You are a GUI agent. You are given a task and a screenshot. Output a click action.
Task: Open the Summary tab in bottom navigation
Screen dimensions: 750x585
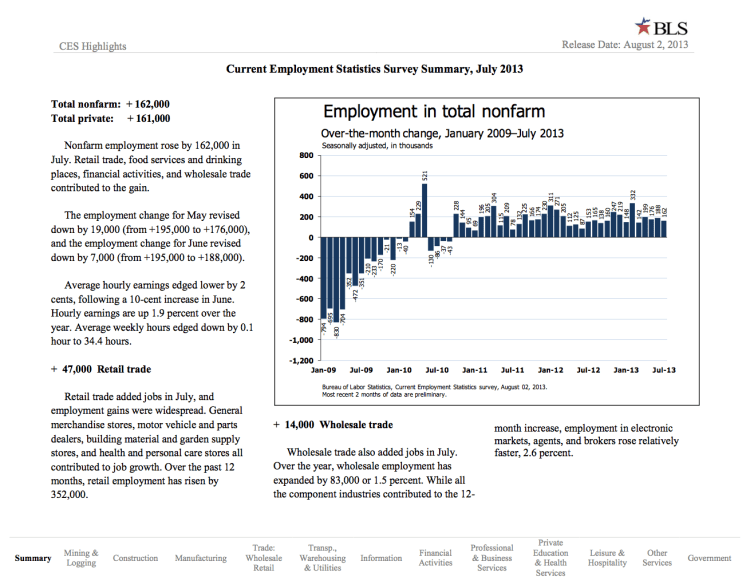[x=33, y=558]
